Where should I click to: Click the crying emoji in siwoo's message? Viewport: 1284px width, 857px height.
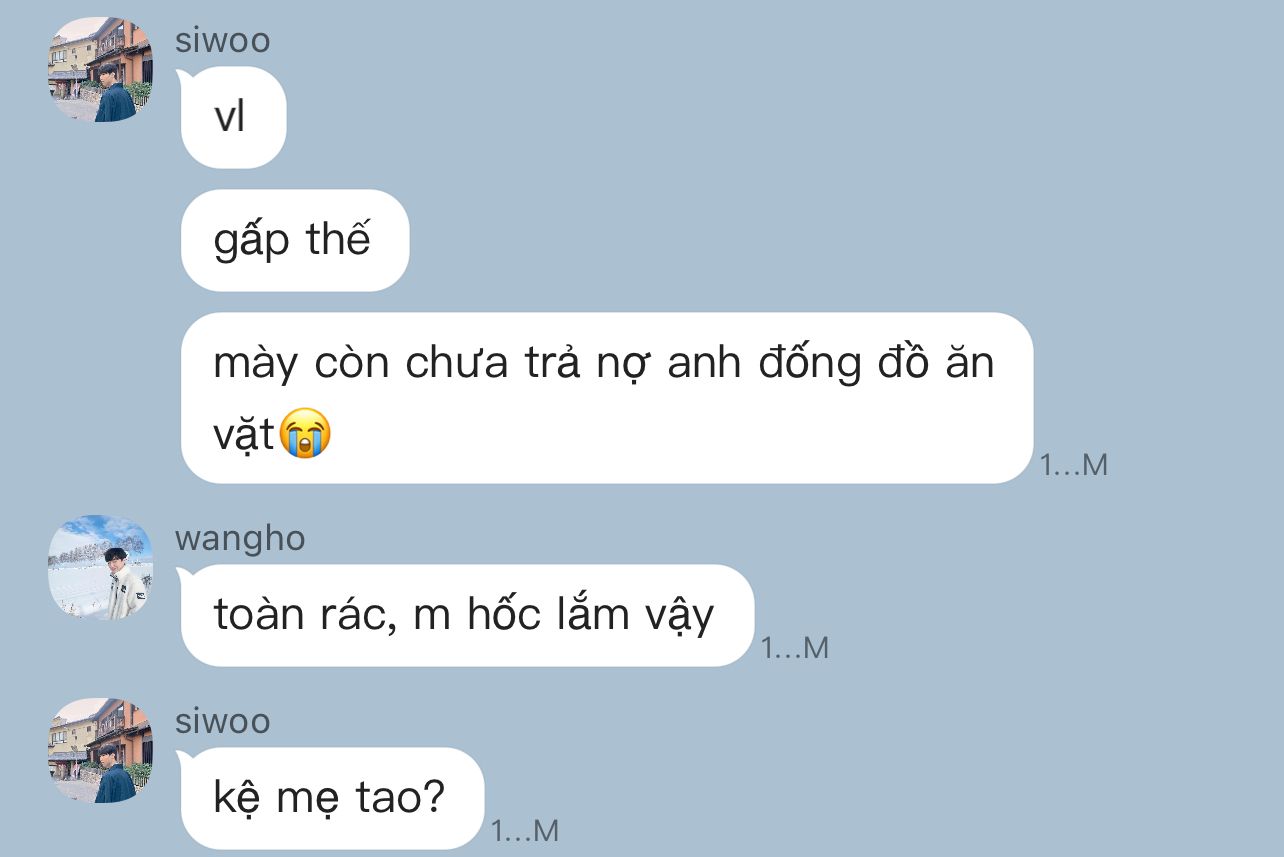pos(304,434)
